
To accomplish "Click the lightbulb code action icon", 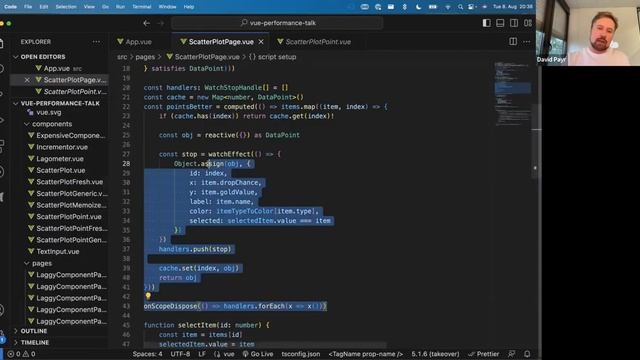I will pos(148,296).
